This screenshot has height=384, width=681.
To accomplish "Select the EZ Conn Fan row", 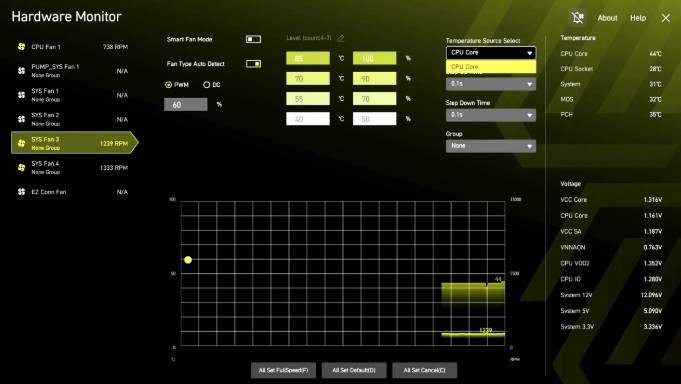I will coord(73,192).
